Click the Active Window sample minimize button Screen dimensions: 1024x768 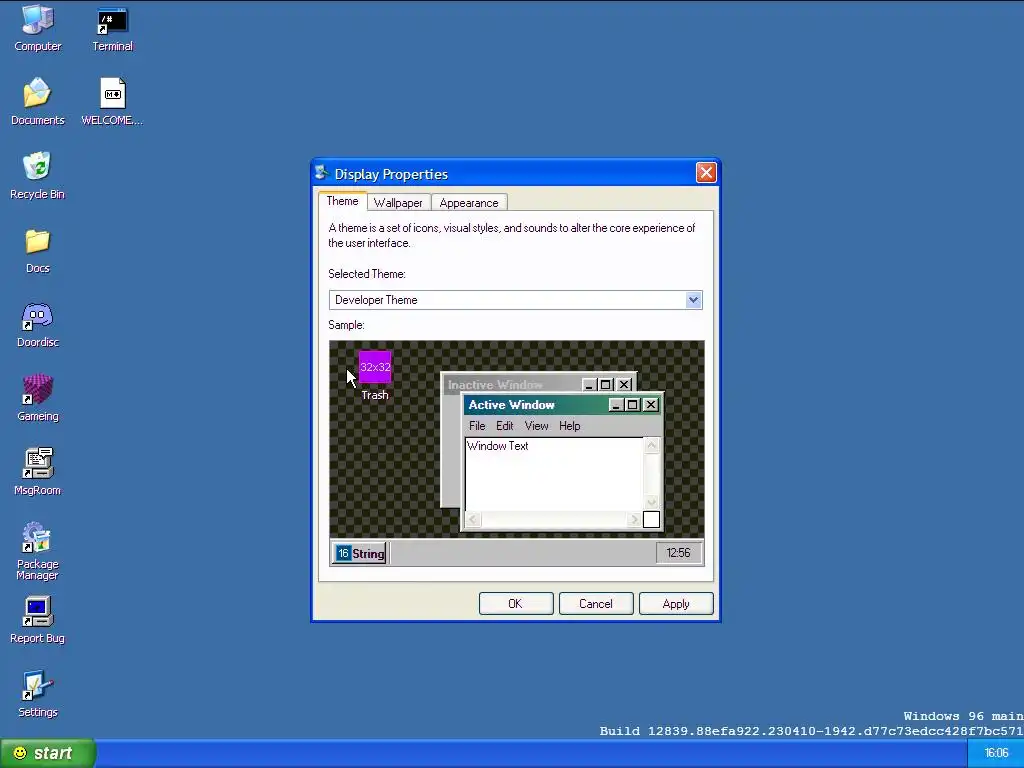click(x=616, y=405)
